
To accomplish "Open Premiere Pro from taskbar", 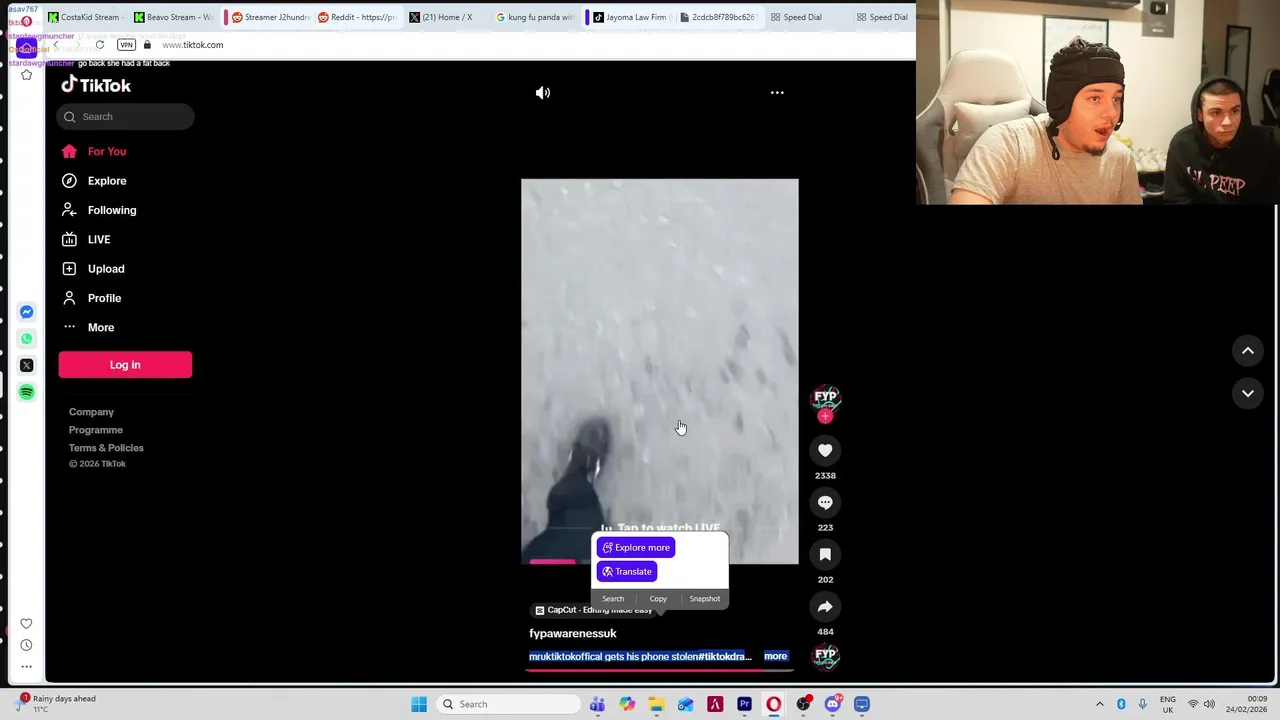I will (x=744, y=704).
